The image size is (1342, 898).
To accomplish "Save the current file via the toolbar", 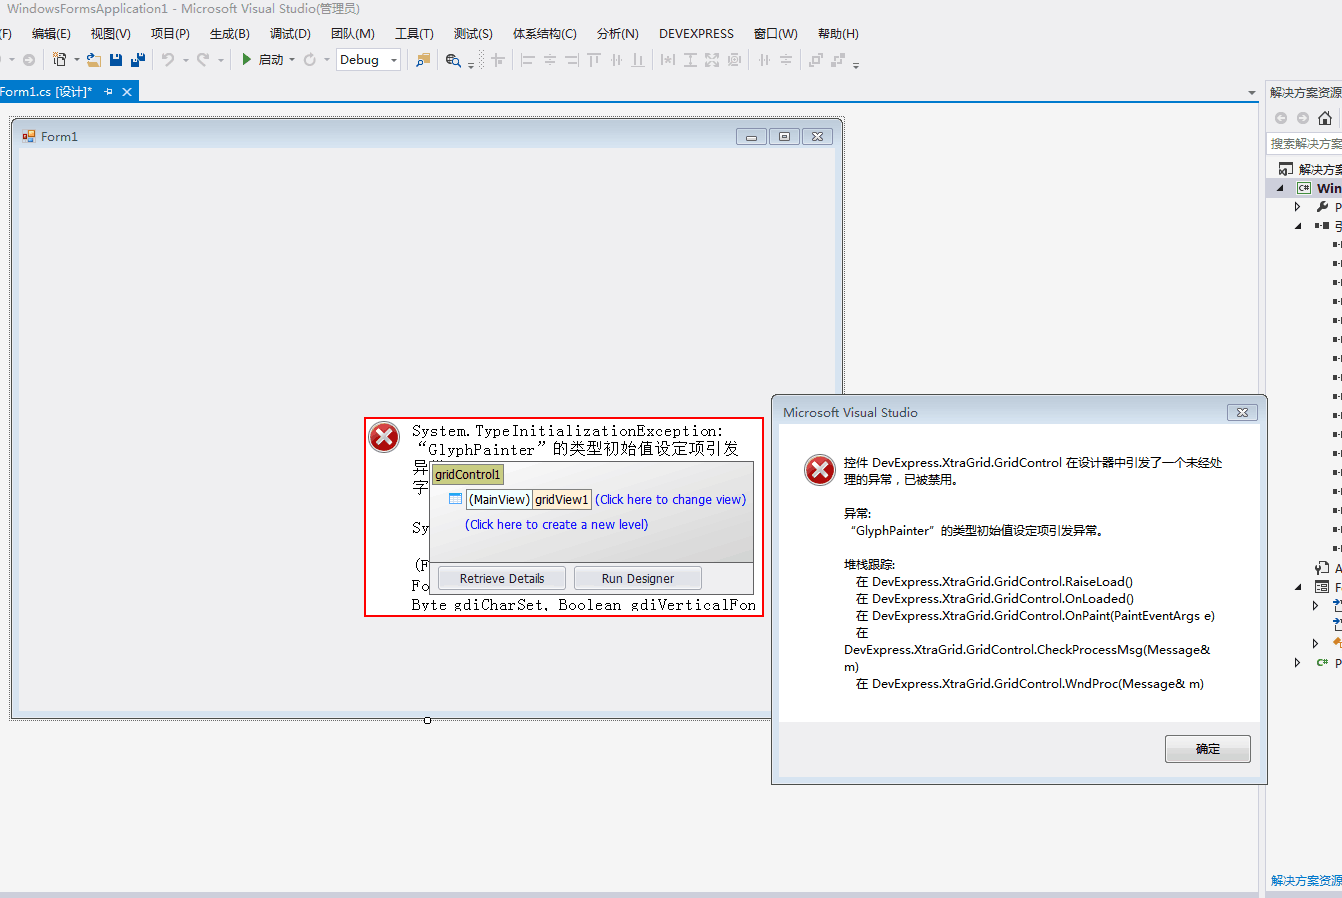I will (116, 60).
